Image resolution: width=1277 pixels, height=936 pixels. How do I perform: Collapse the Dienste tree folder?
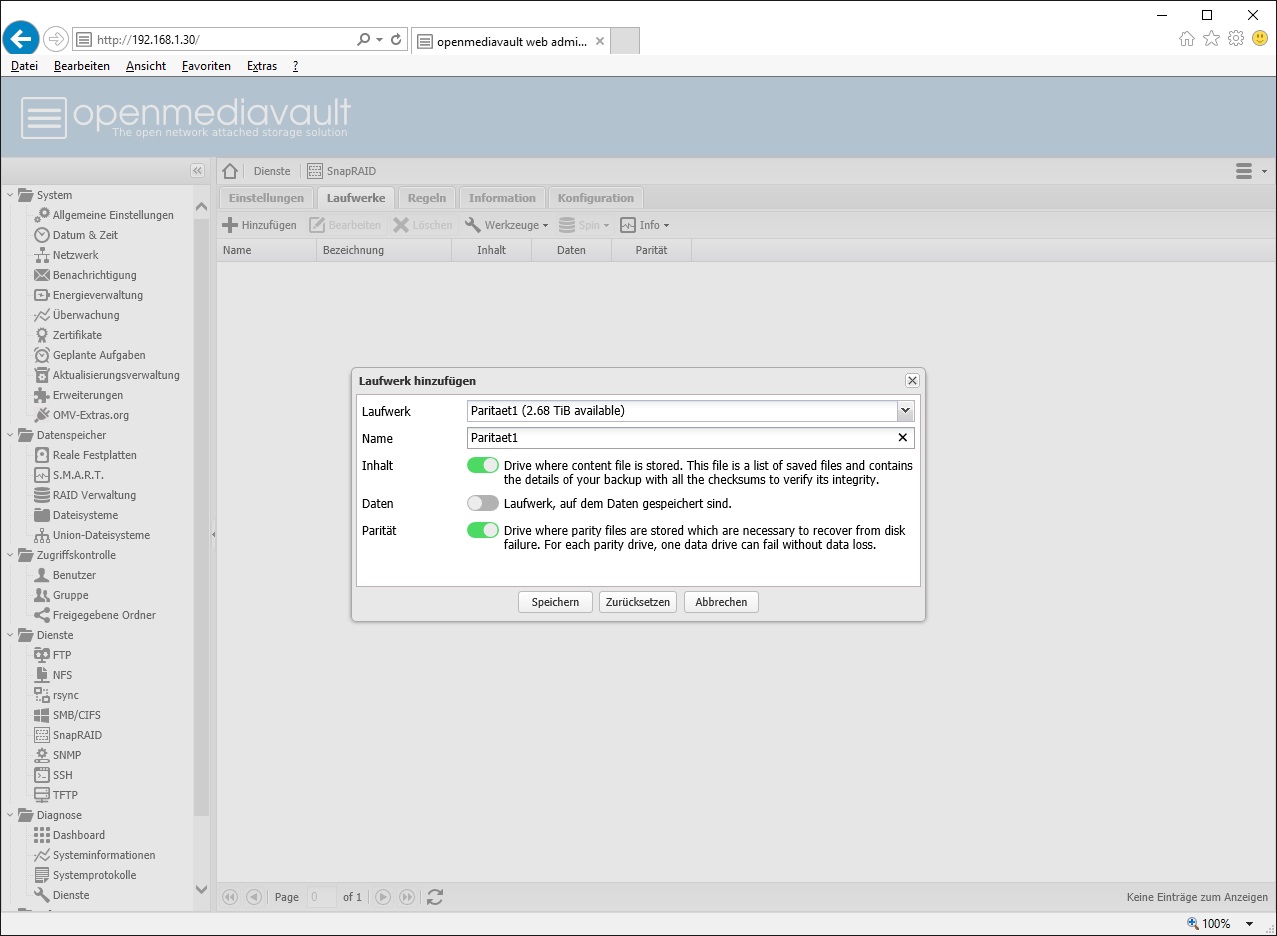click(x=11, y=635)
